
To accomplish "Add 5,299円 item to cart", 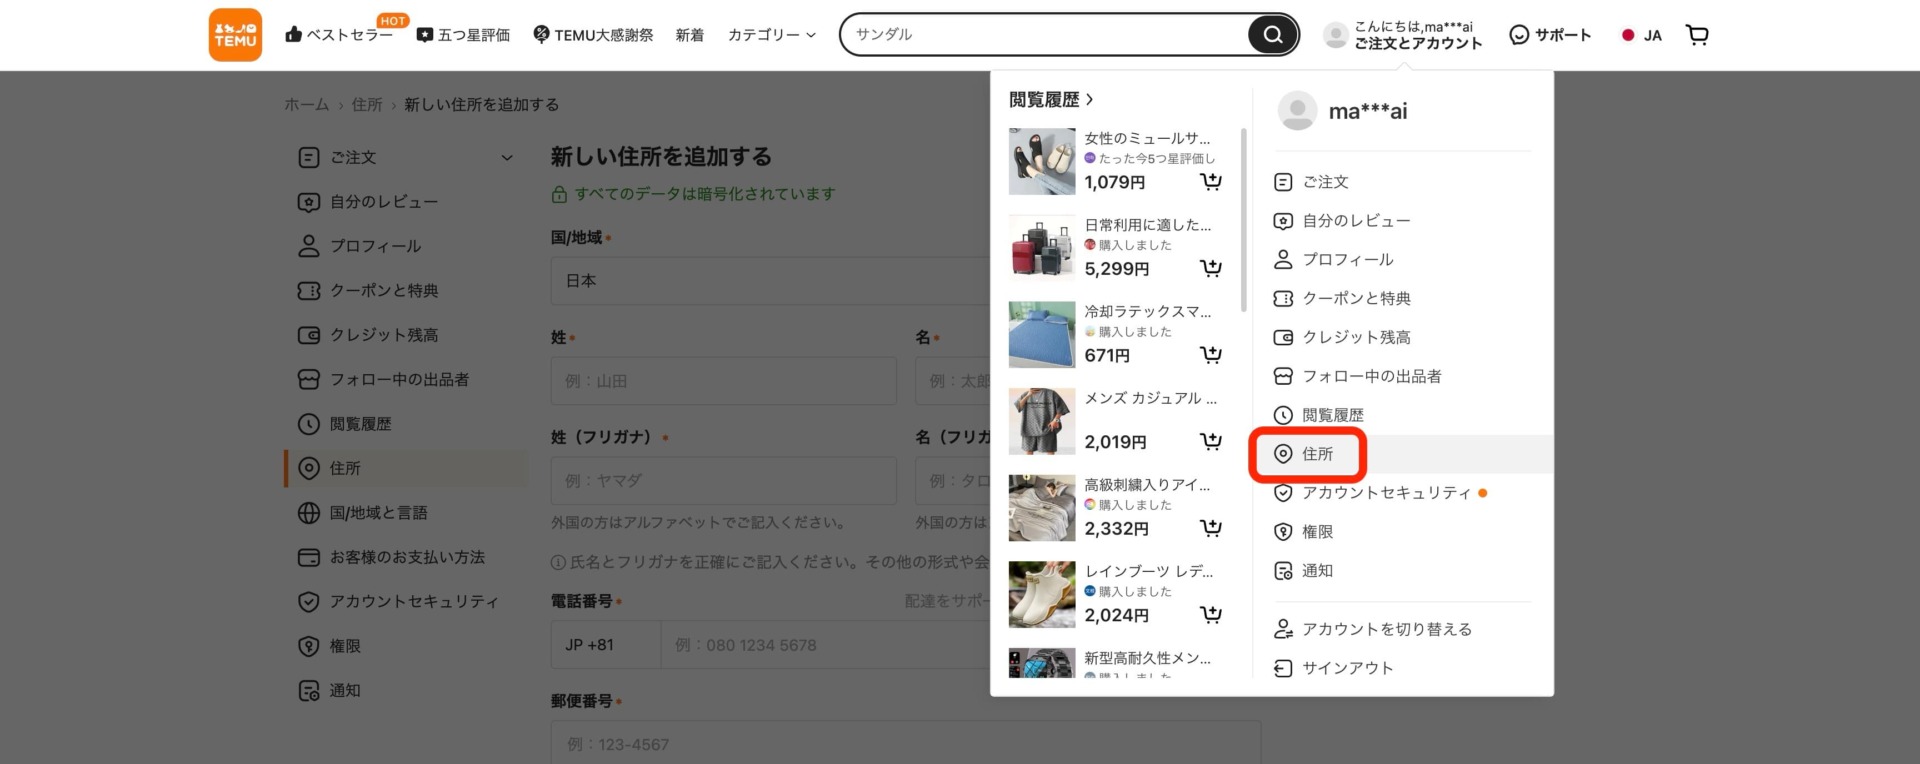I will coord(1210,269).
